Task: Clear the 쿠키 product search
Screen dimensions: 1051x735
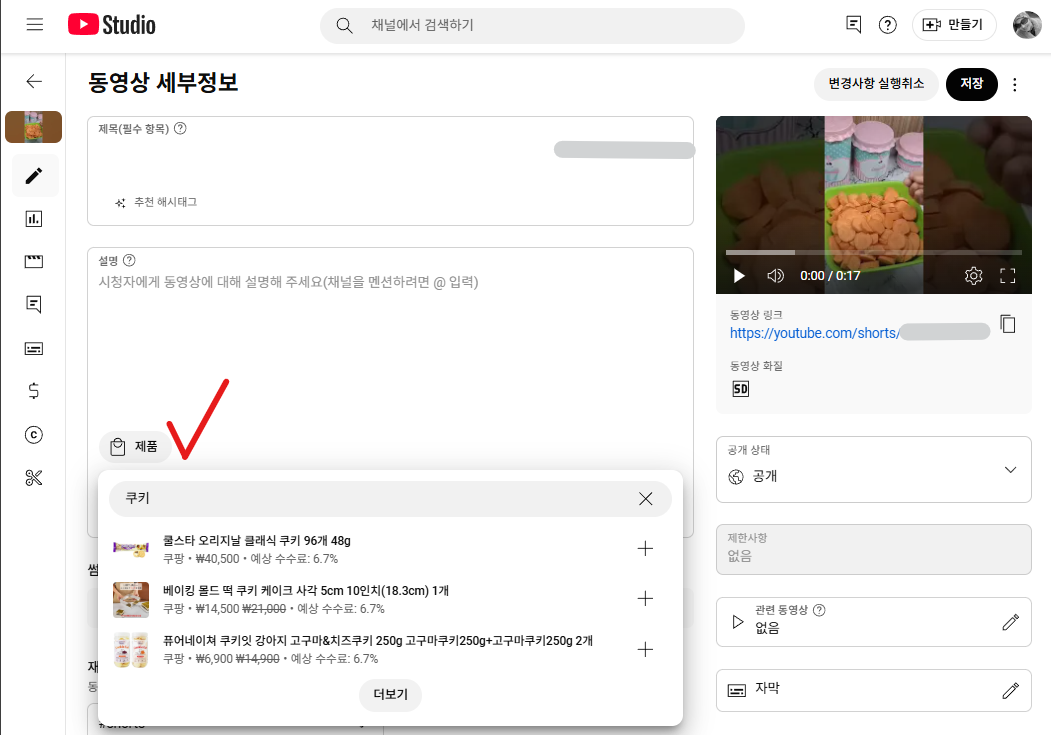Action: pos(645,498)
